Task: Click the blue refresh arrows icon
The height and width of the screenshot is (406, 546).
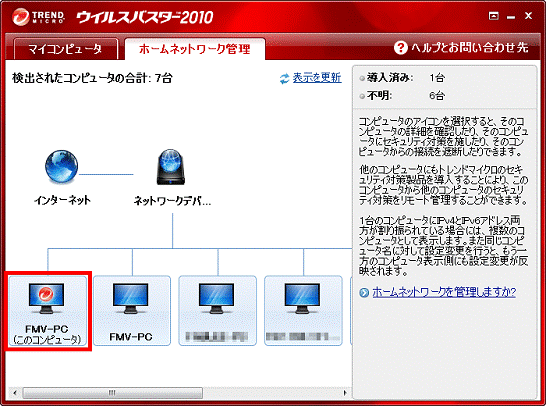Action: coord(284,79)
